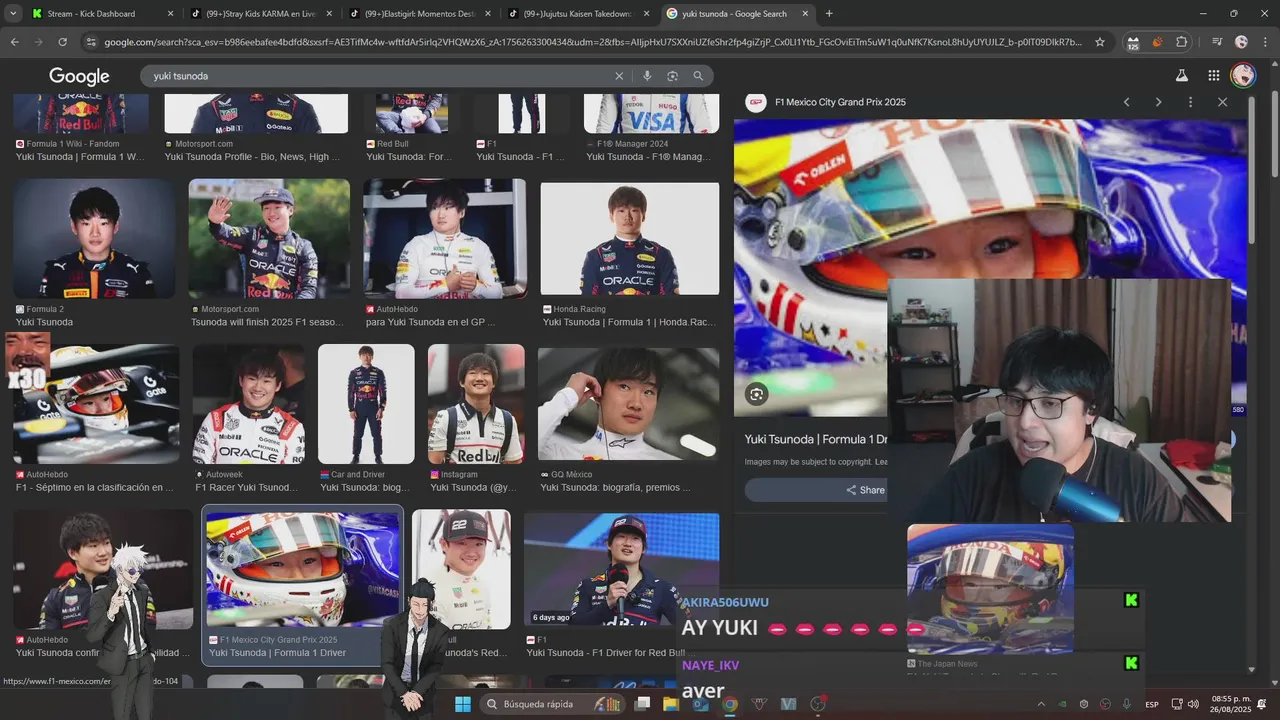Open GQ México biografía thumbnail
1280x720 pixels.
point(628,404)
